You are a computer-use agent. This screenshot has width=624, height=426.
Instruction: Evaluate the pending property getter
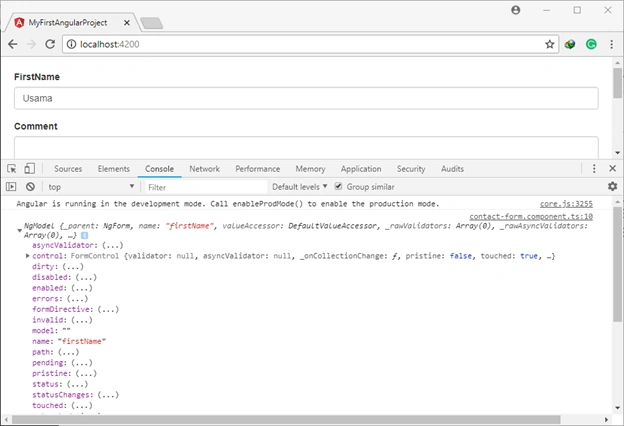click(82, 363)
